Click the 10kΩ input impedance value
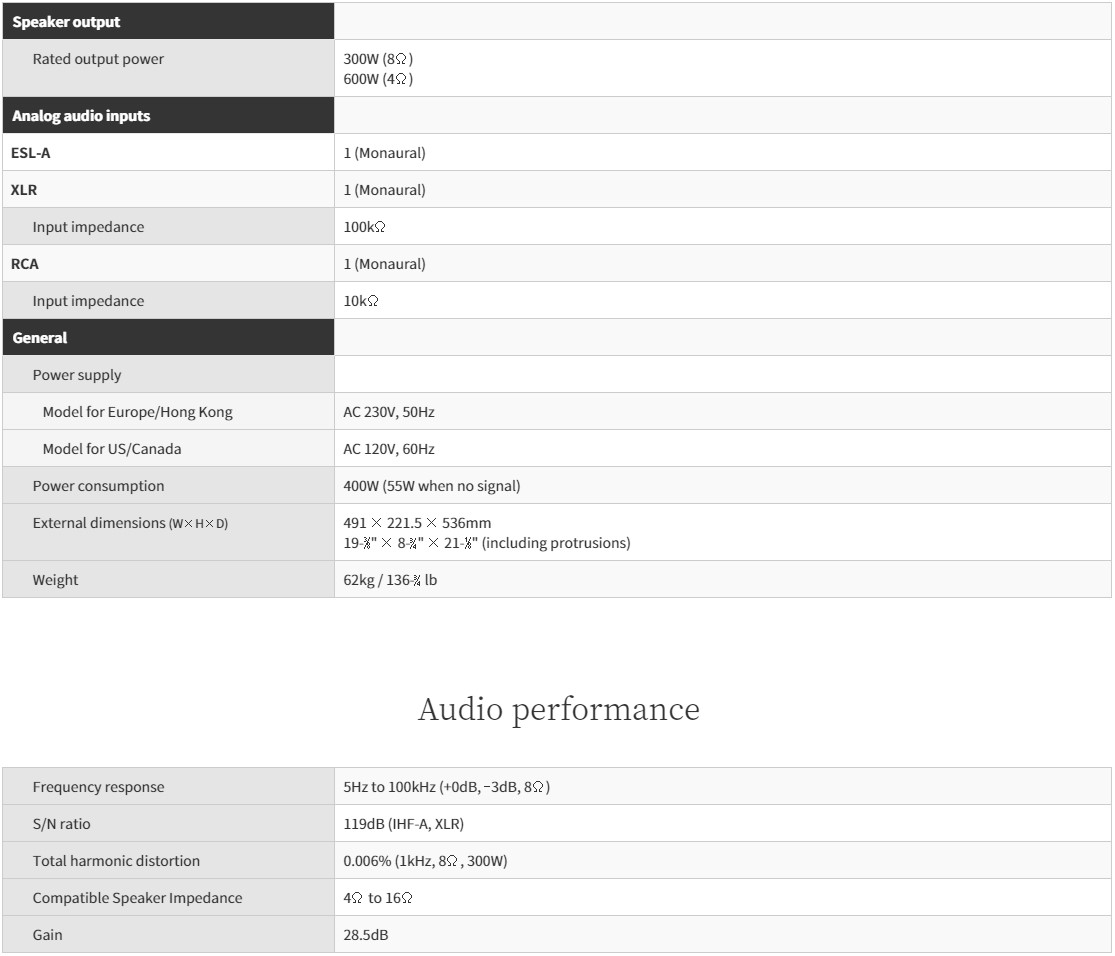Viewport: 1115px width, 956px height. pos(361,301)
